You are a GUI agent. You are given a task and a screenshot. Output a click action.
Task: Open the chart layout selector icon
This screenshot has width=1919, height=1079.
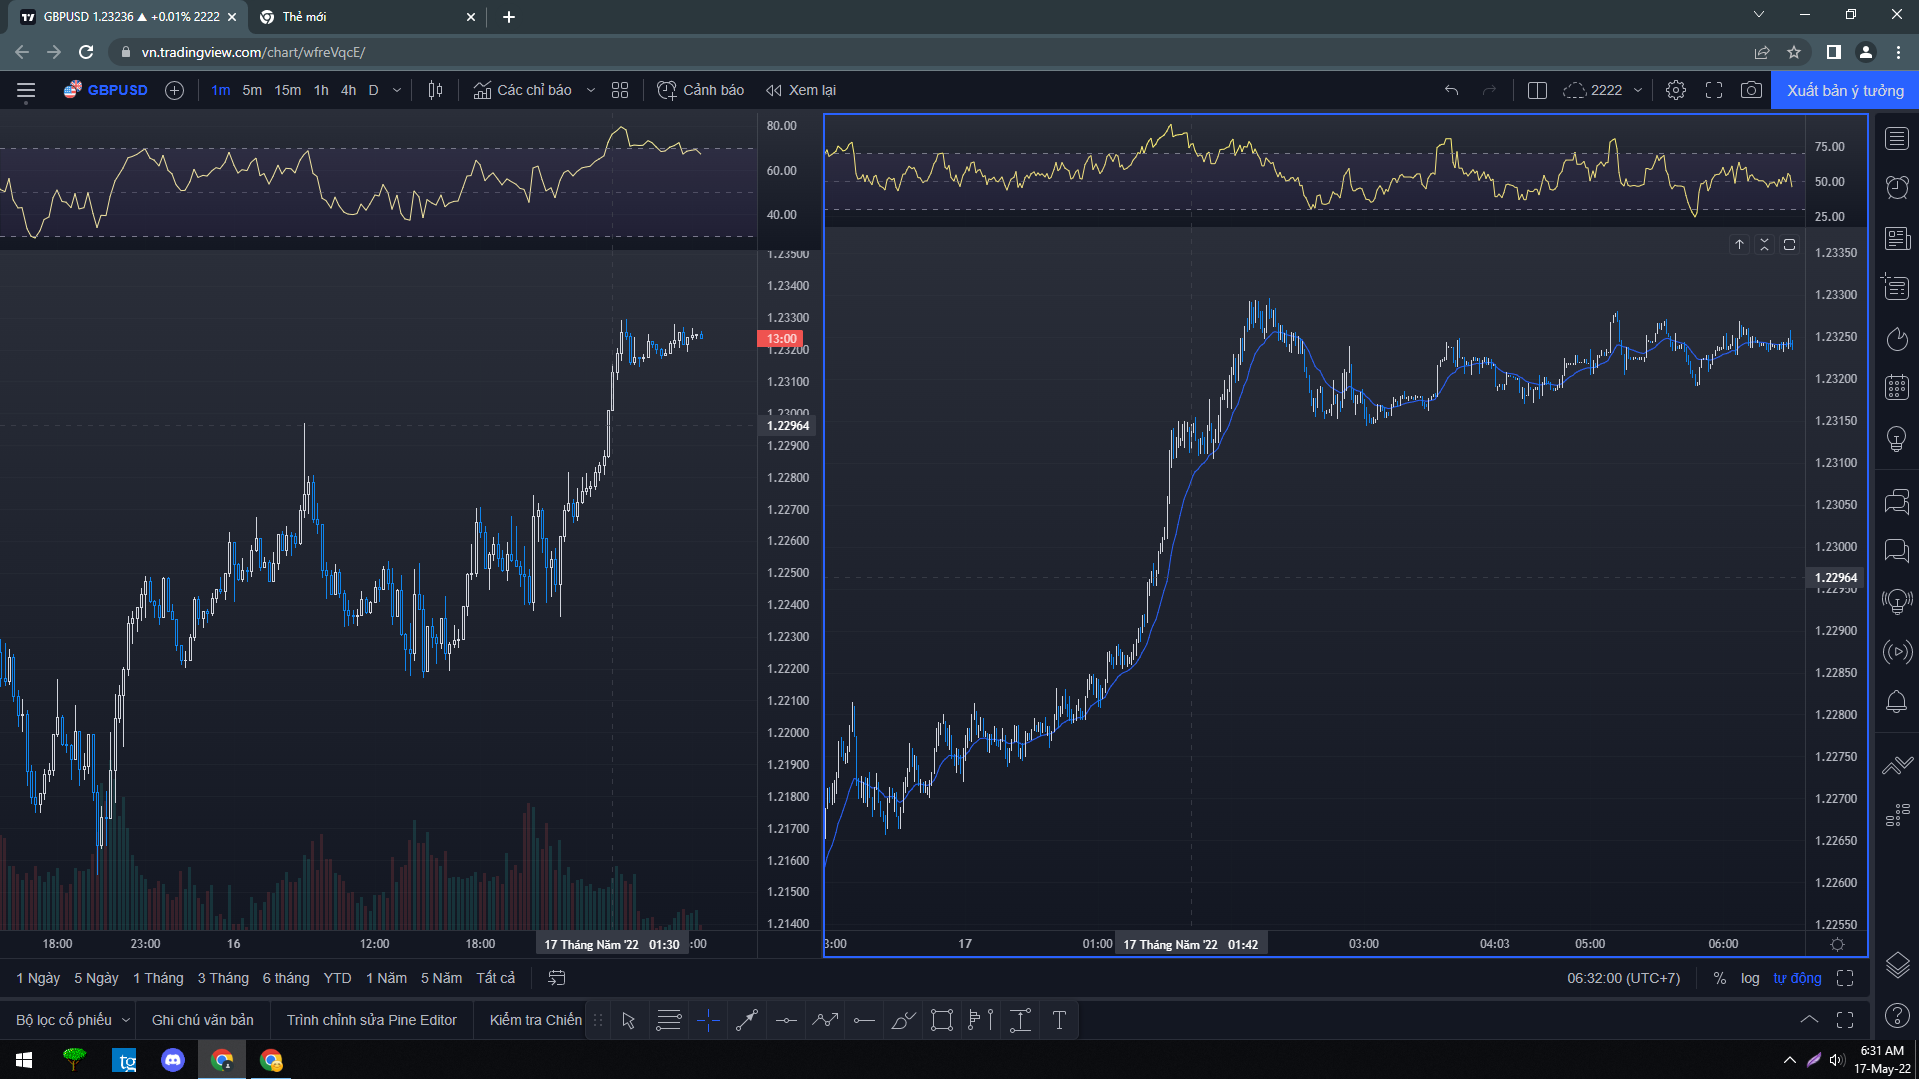pos(1537,90)
